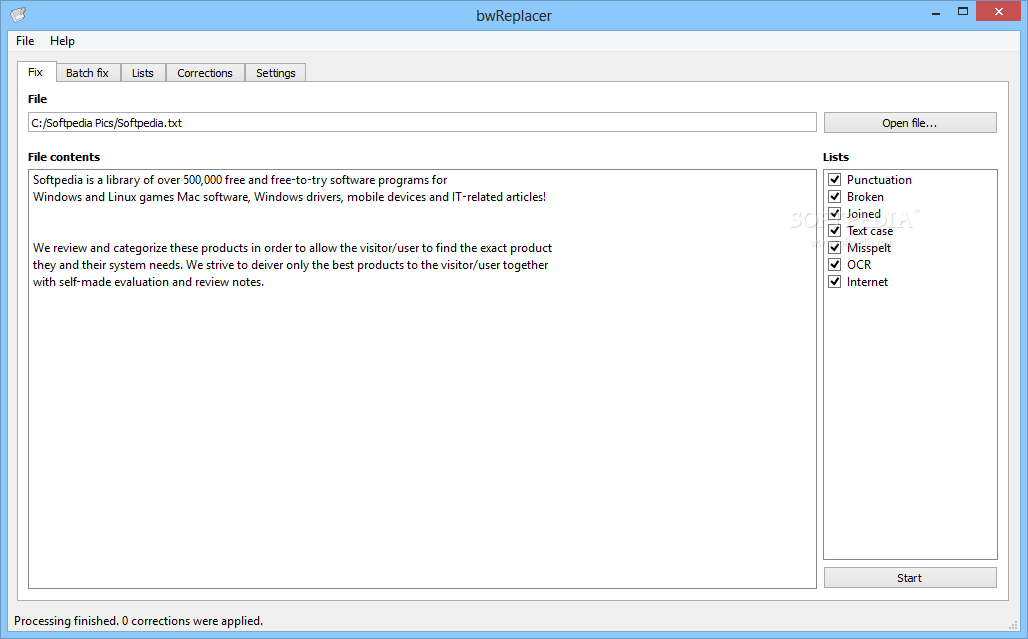Click the line 'with self-made evaluation and review notes.'
Viewport: 1028px width, 639px height.
pos(148,282)
